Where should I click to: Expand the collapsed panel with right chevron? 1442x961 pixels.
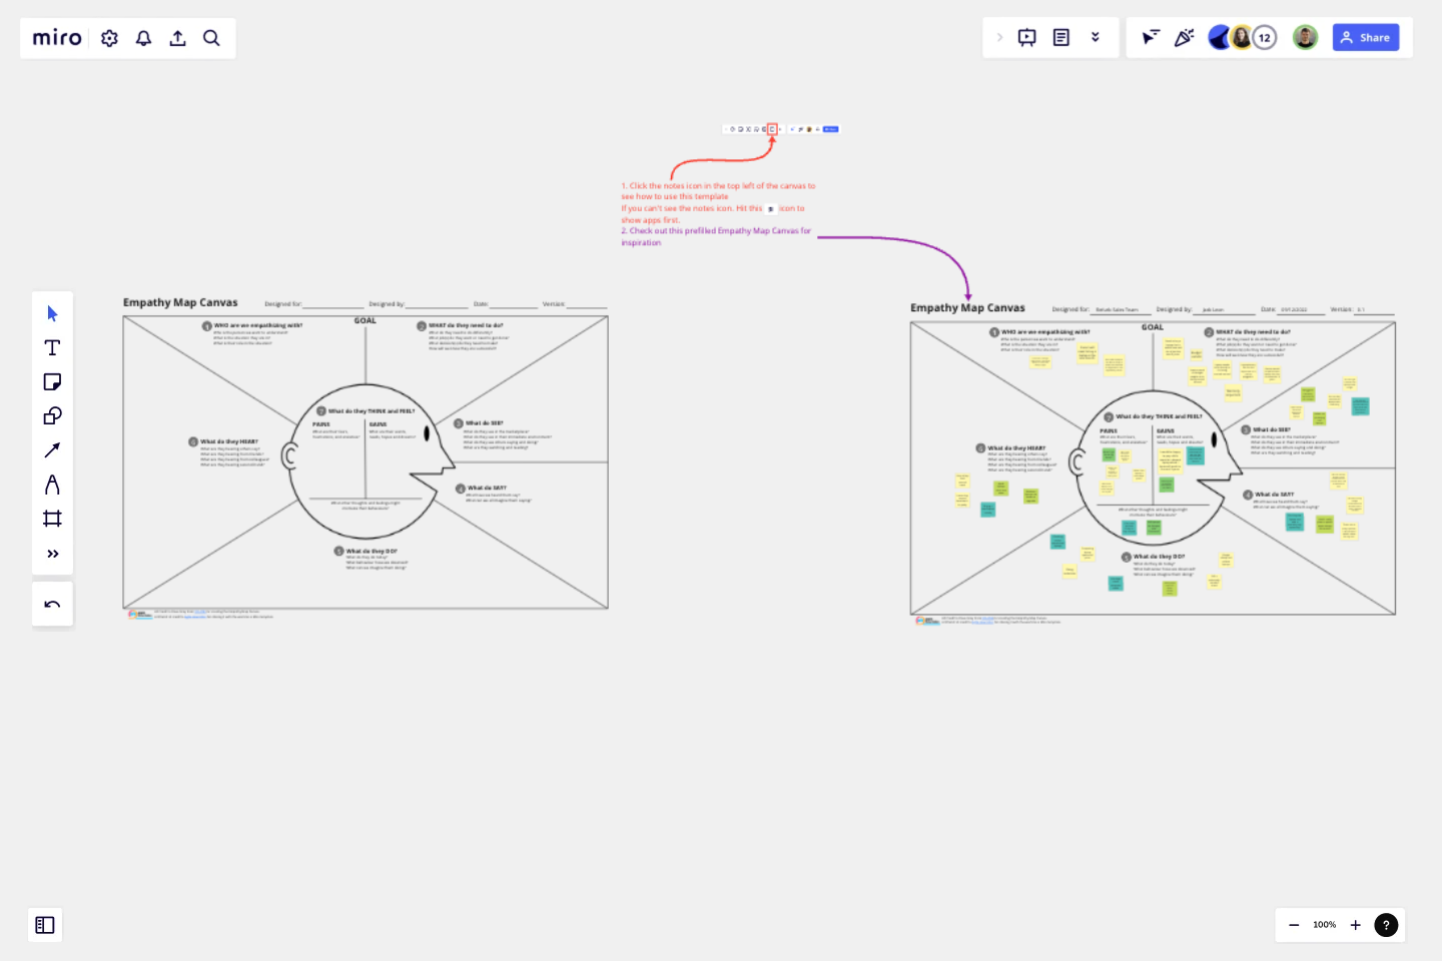(1000, 37)
